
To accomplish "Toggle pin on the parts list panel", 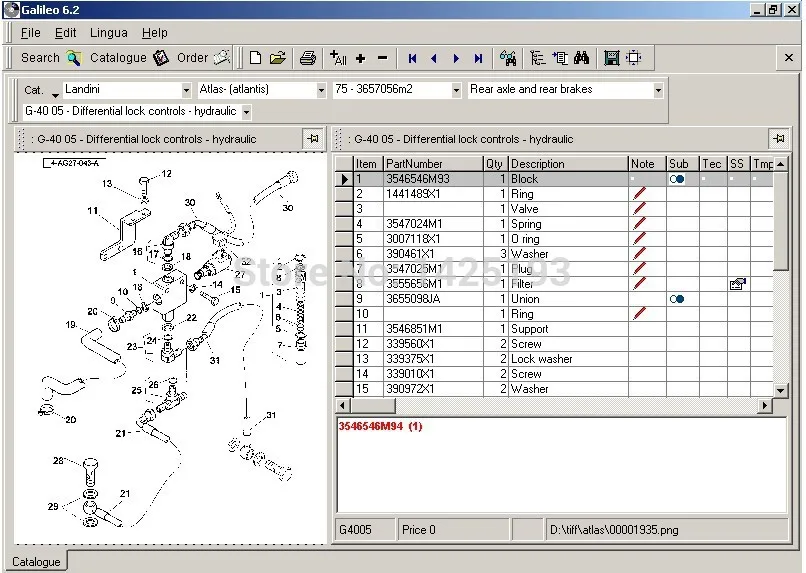I will tap(778, 139).
